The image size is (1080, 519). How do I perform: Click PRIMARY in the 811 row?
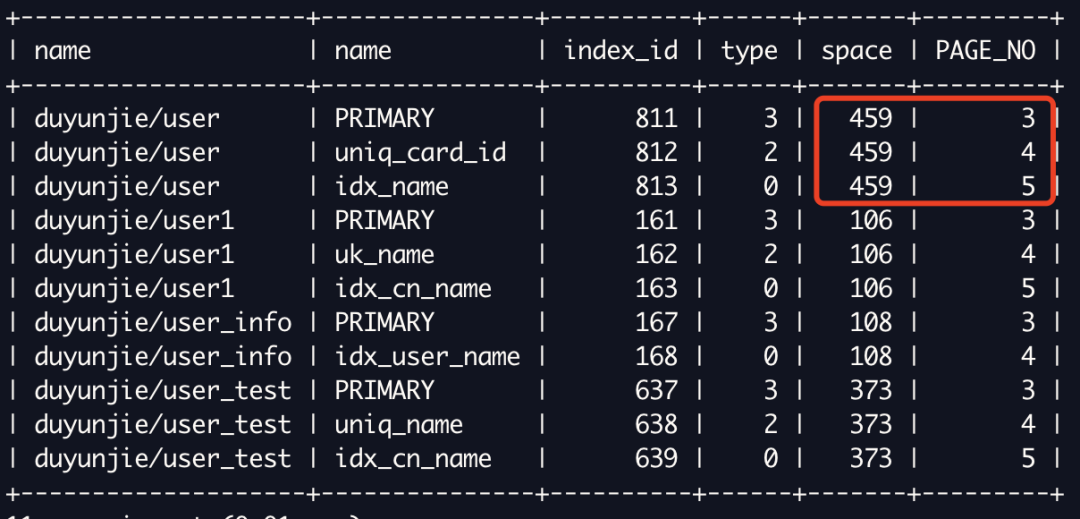click(384, 118)
